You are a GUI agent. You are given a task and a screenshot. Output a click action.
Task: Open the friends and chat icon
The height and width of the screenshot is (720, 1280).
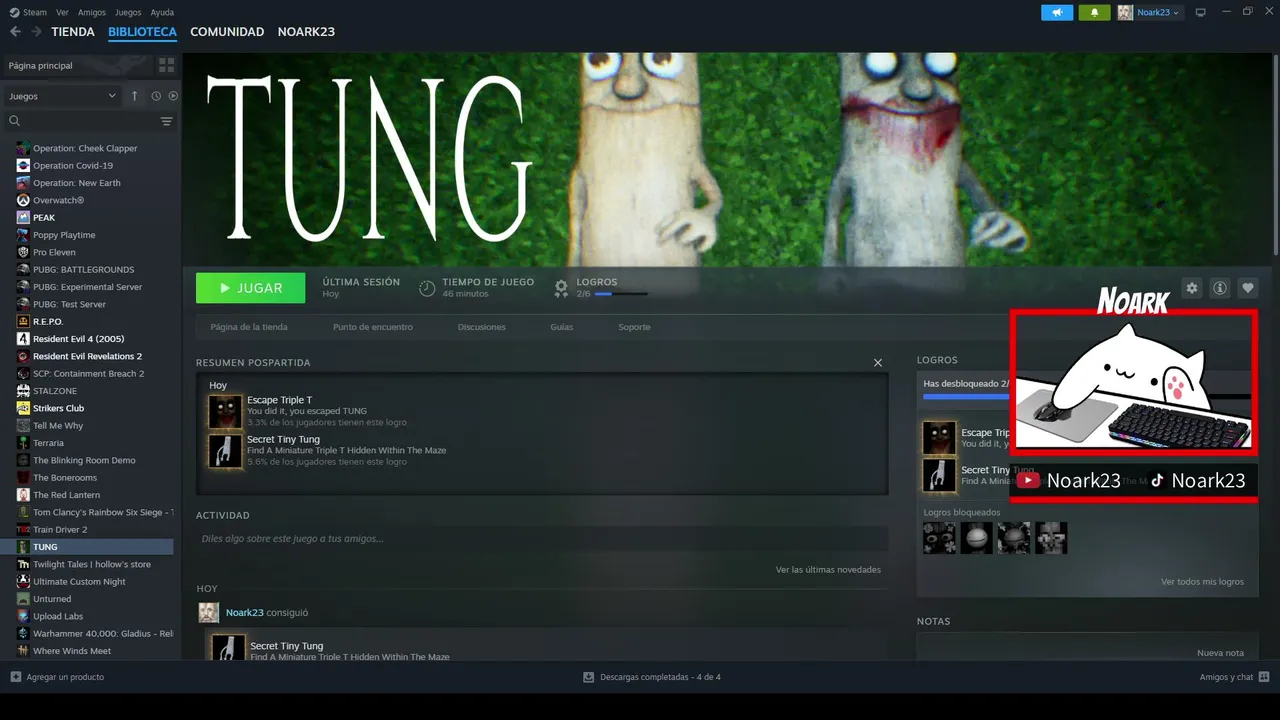click(x=1264, y=677)
